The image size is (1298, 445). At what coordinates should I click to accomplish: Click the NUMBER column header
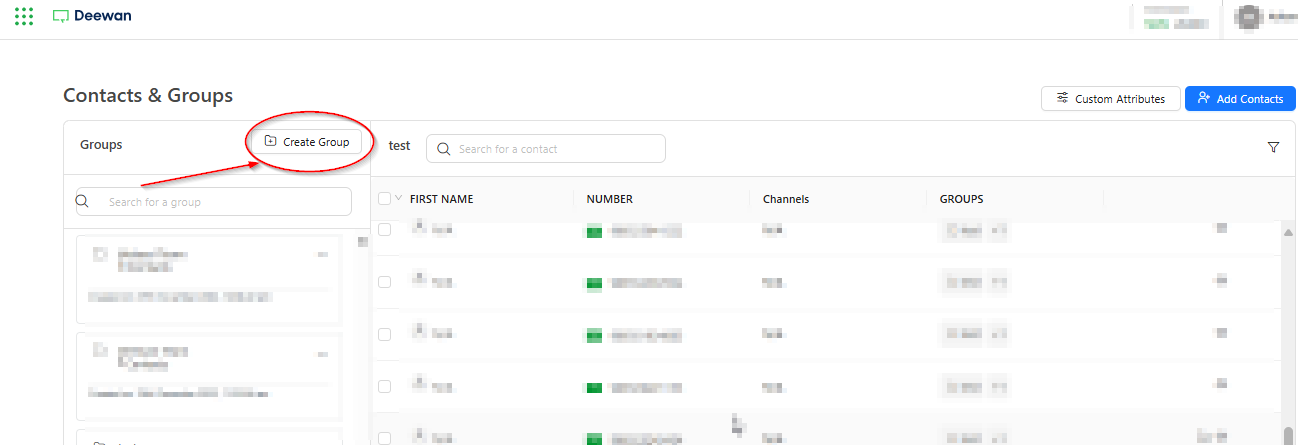click(x=609, y=199)
